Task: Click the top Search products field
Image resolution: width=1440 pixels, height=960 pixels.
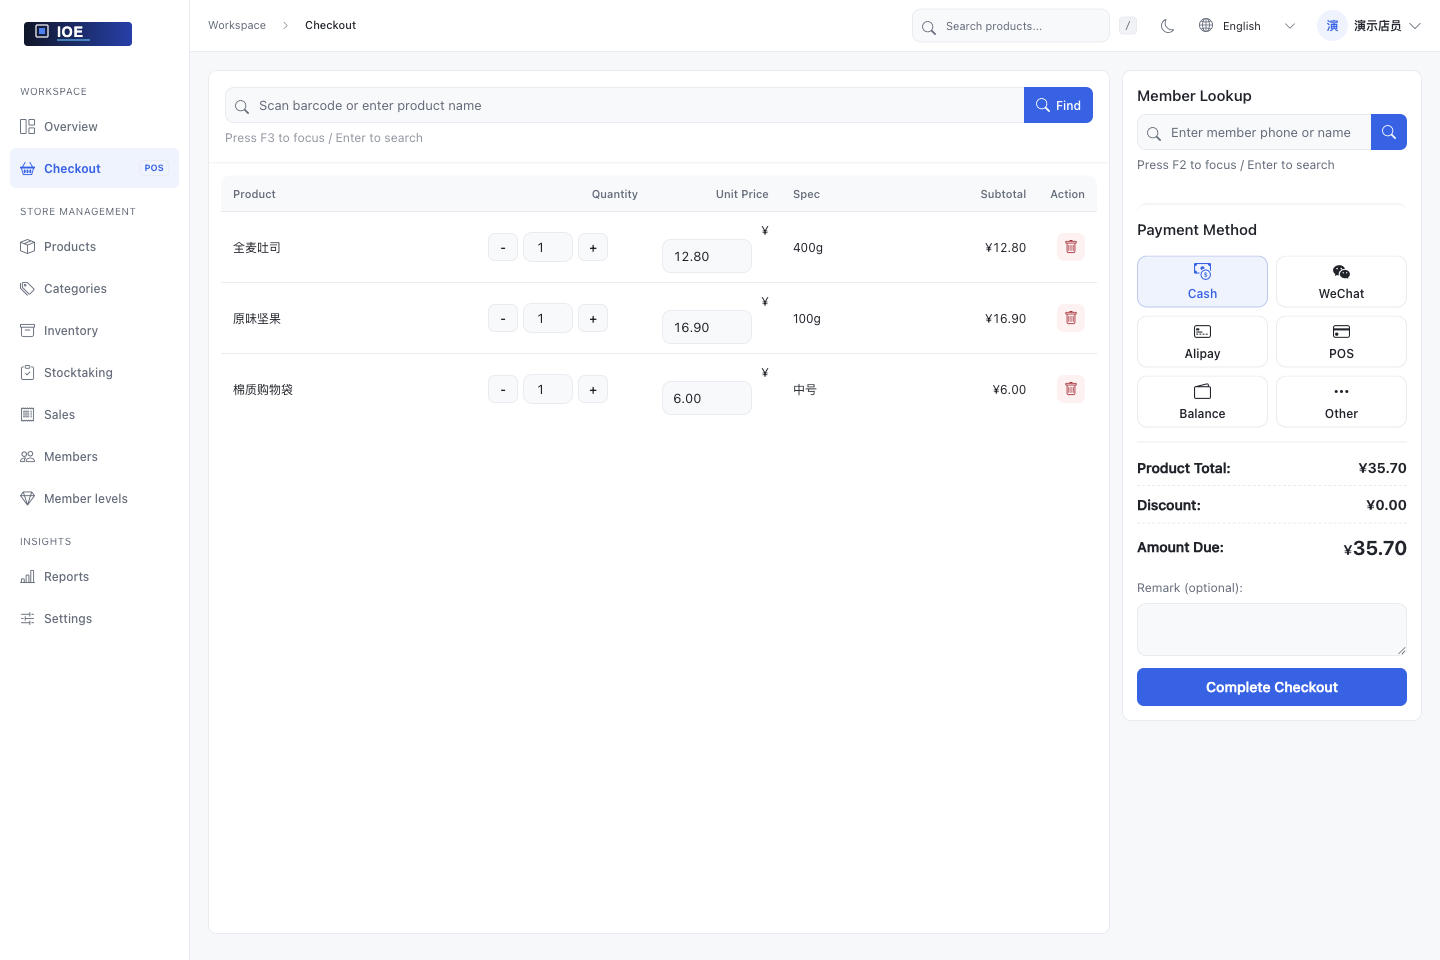Action: point(1010,26)
